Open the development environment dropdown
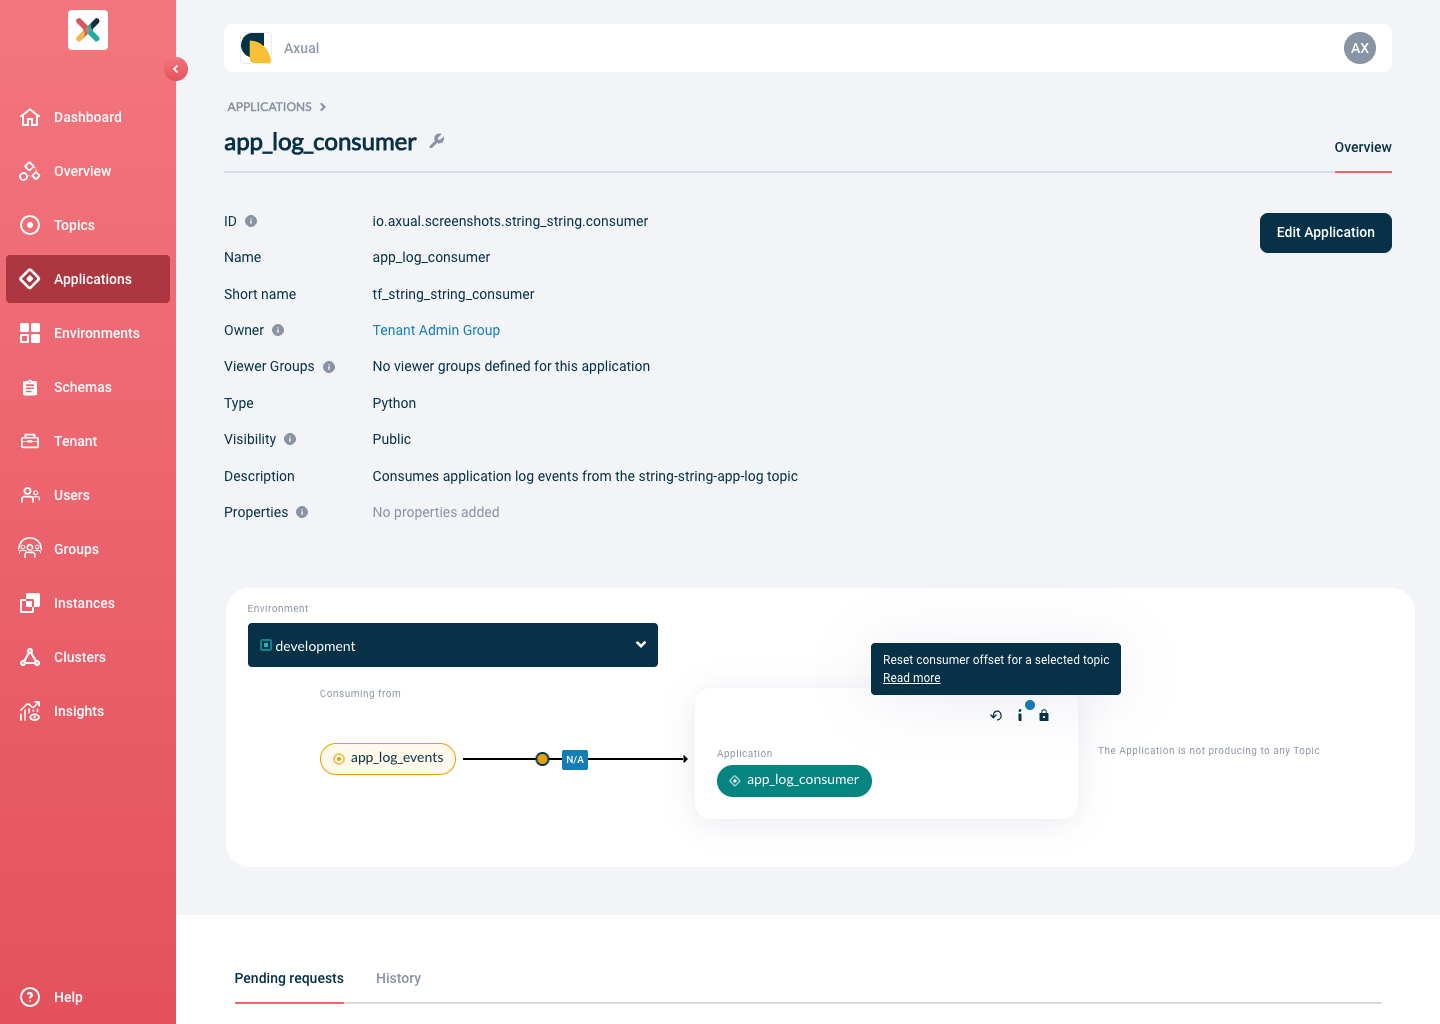The image size is (1440, 1024). [x=453, y=645]
